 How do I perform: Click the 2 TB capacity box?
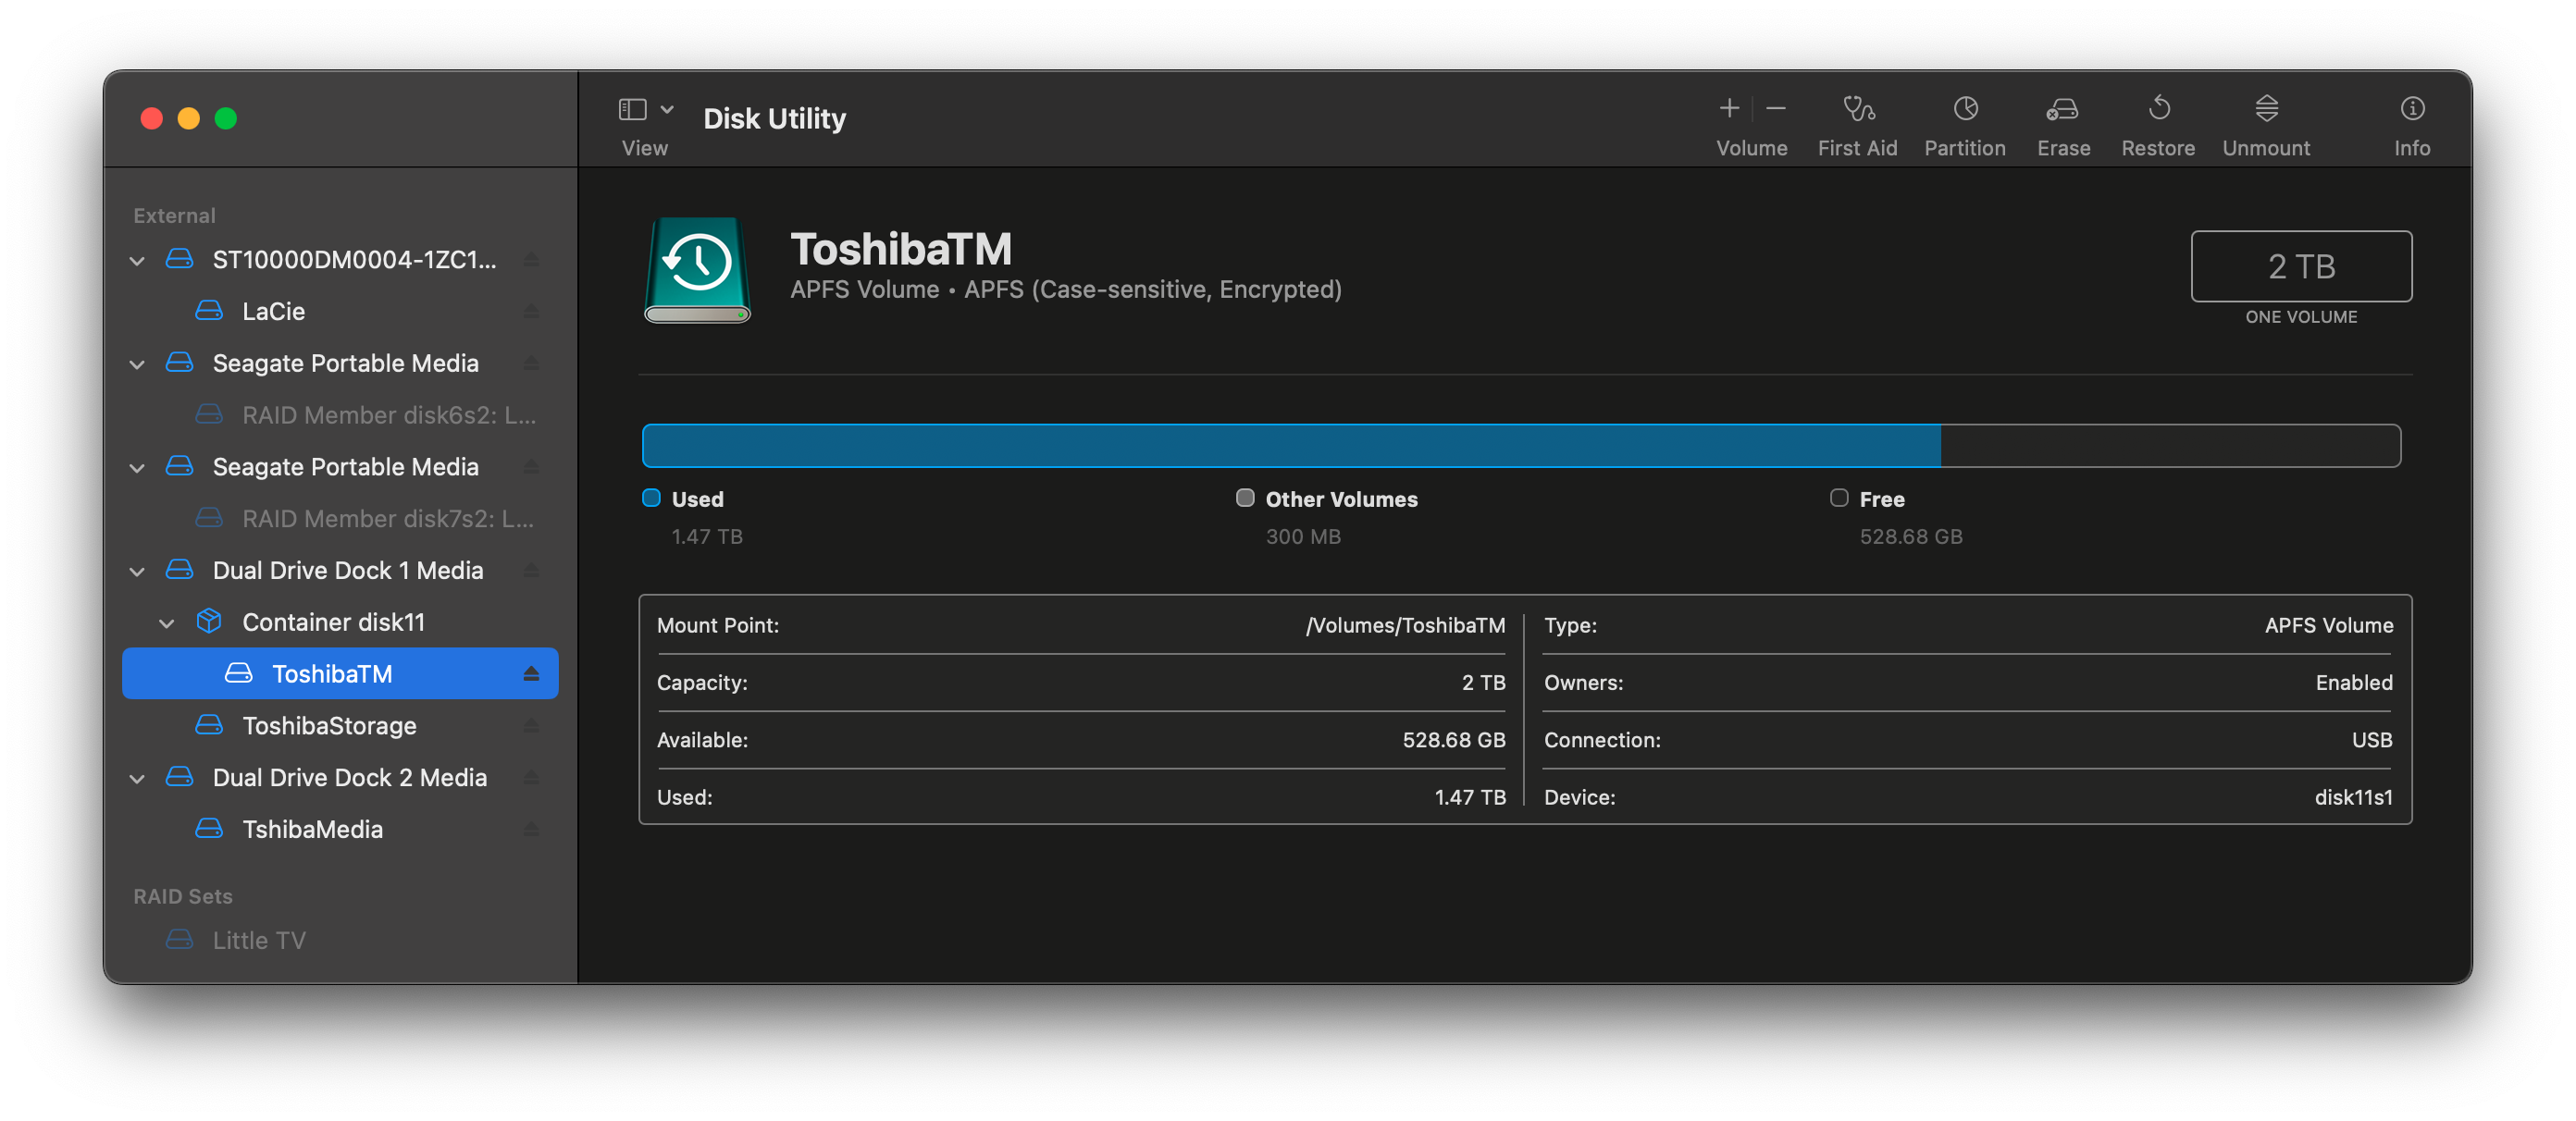(x=2300, y=267)
